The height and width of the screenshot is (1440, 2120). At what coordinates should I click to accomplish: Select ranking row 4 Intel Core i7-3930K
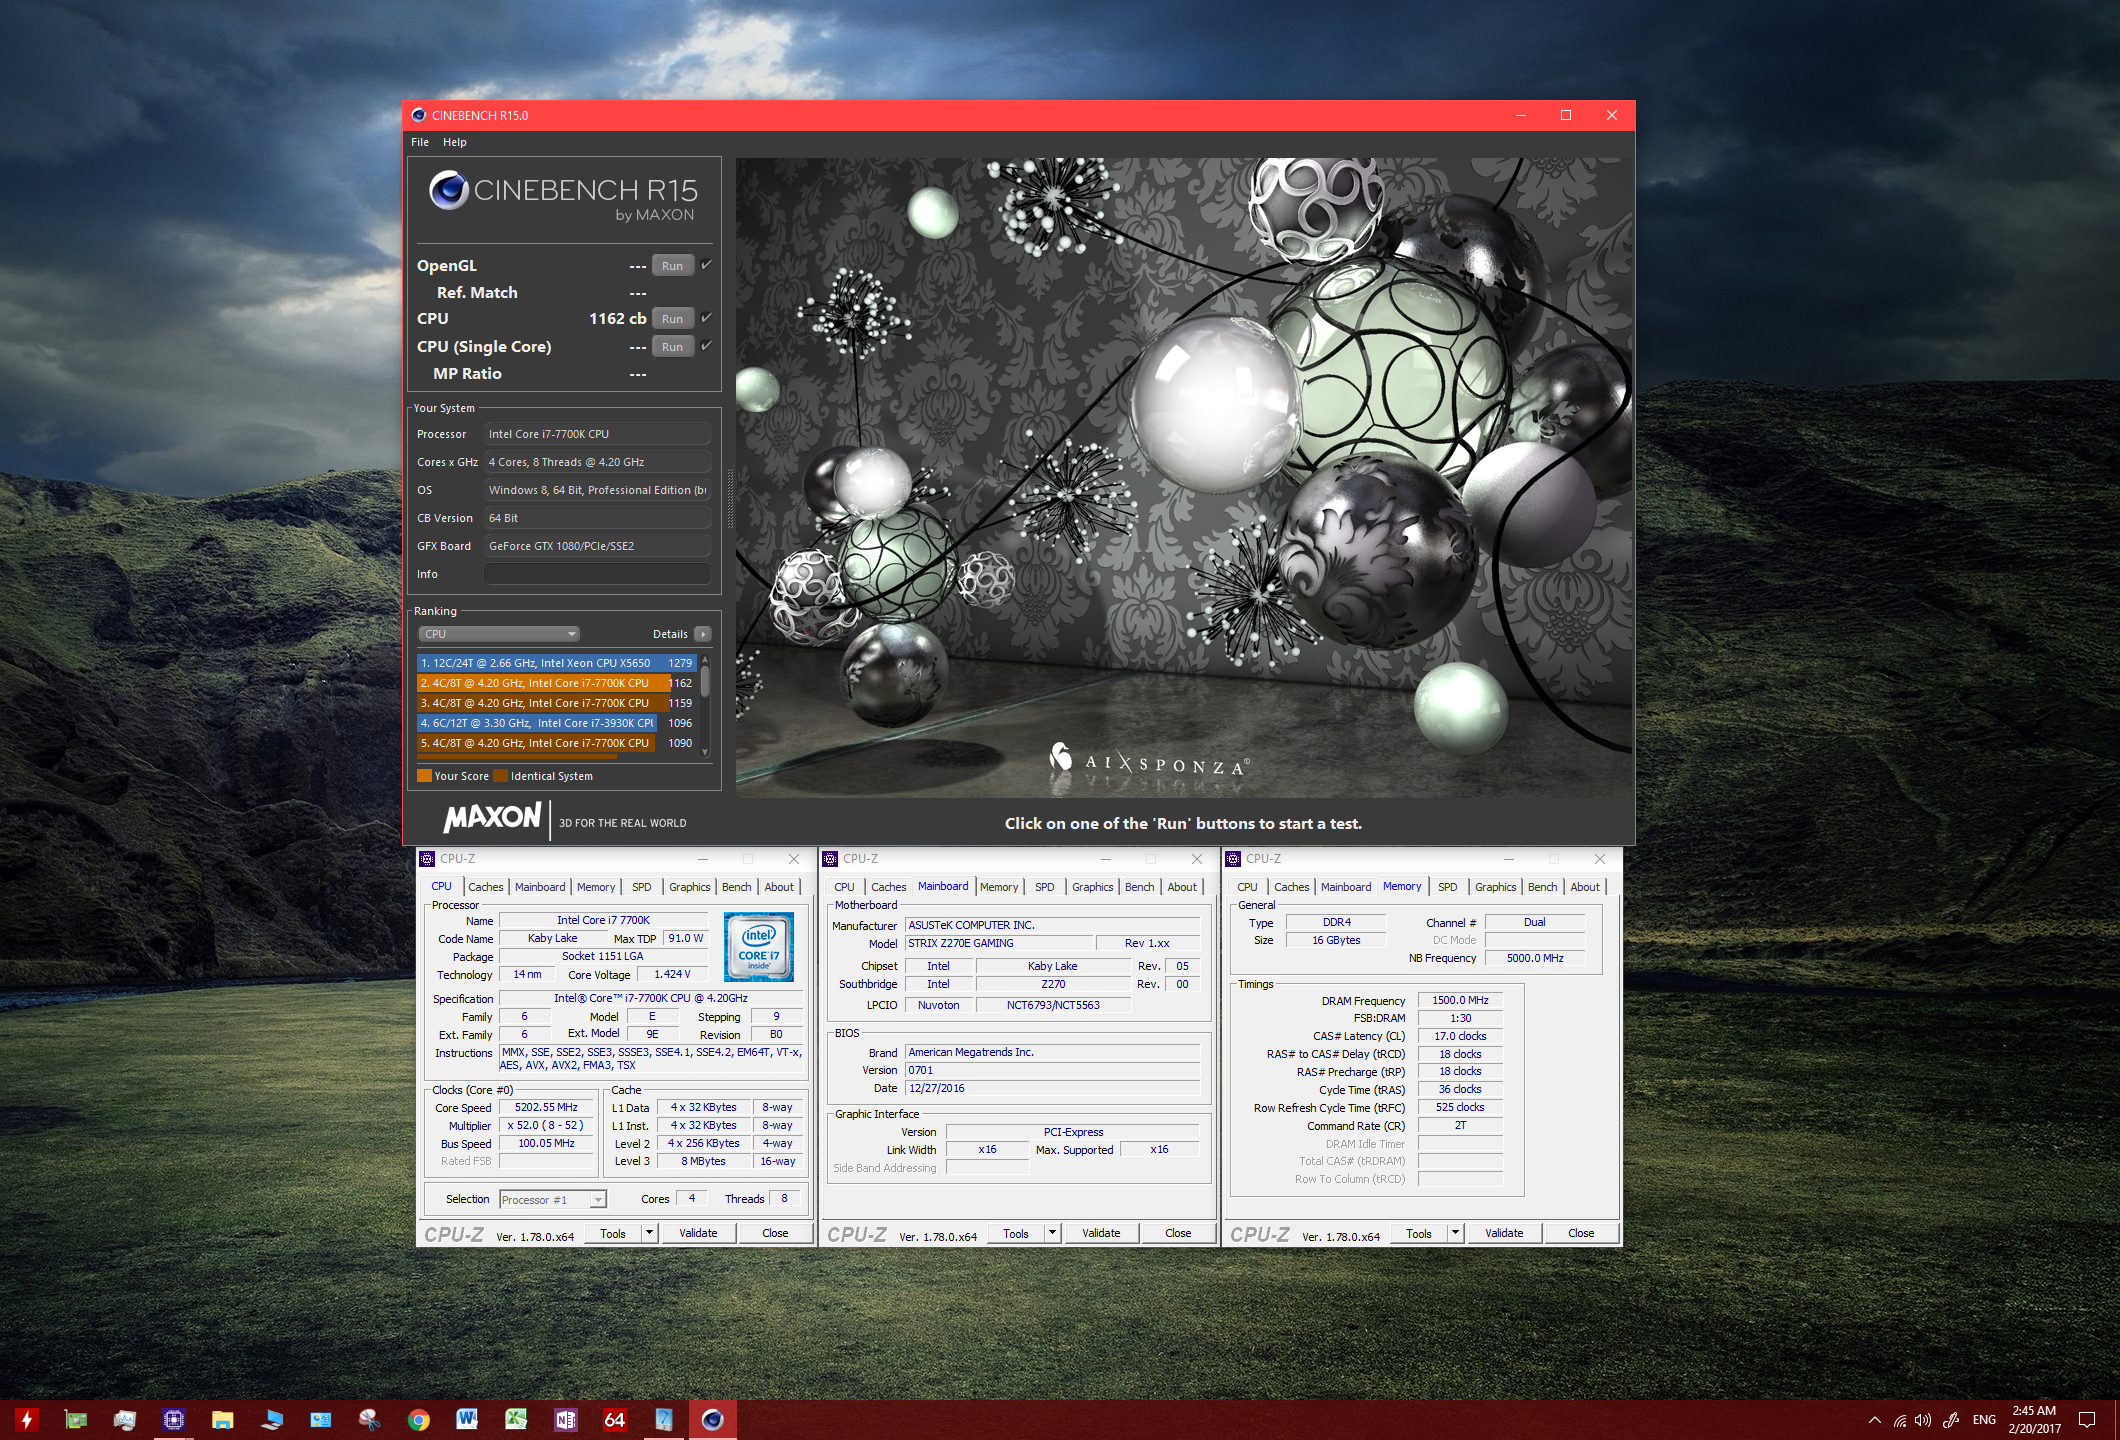556,723
